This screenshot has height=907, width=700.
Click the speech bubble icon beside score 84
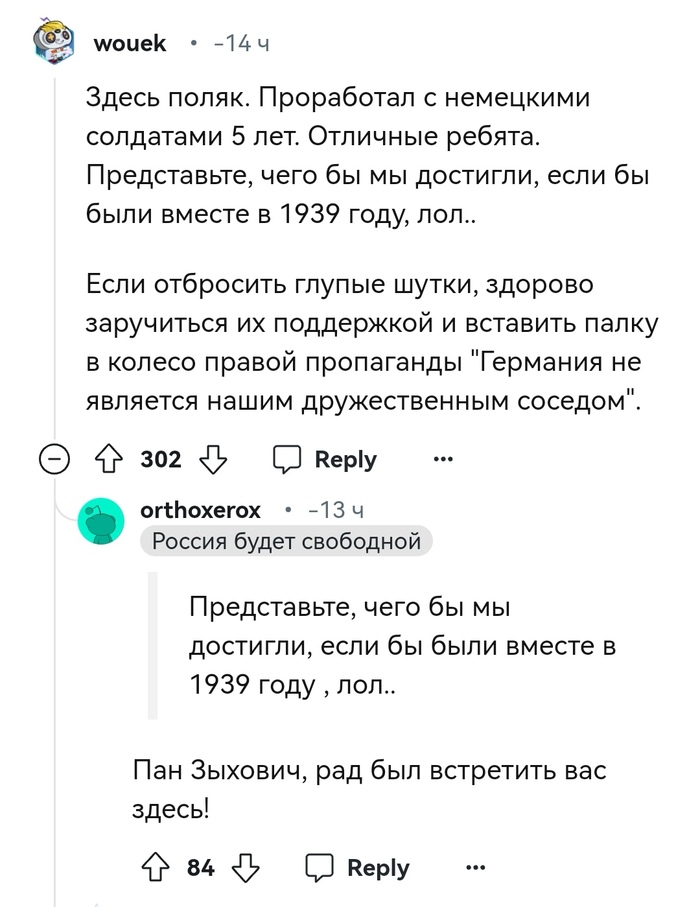point(320,867)
